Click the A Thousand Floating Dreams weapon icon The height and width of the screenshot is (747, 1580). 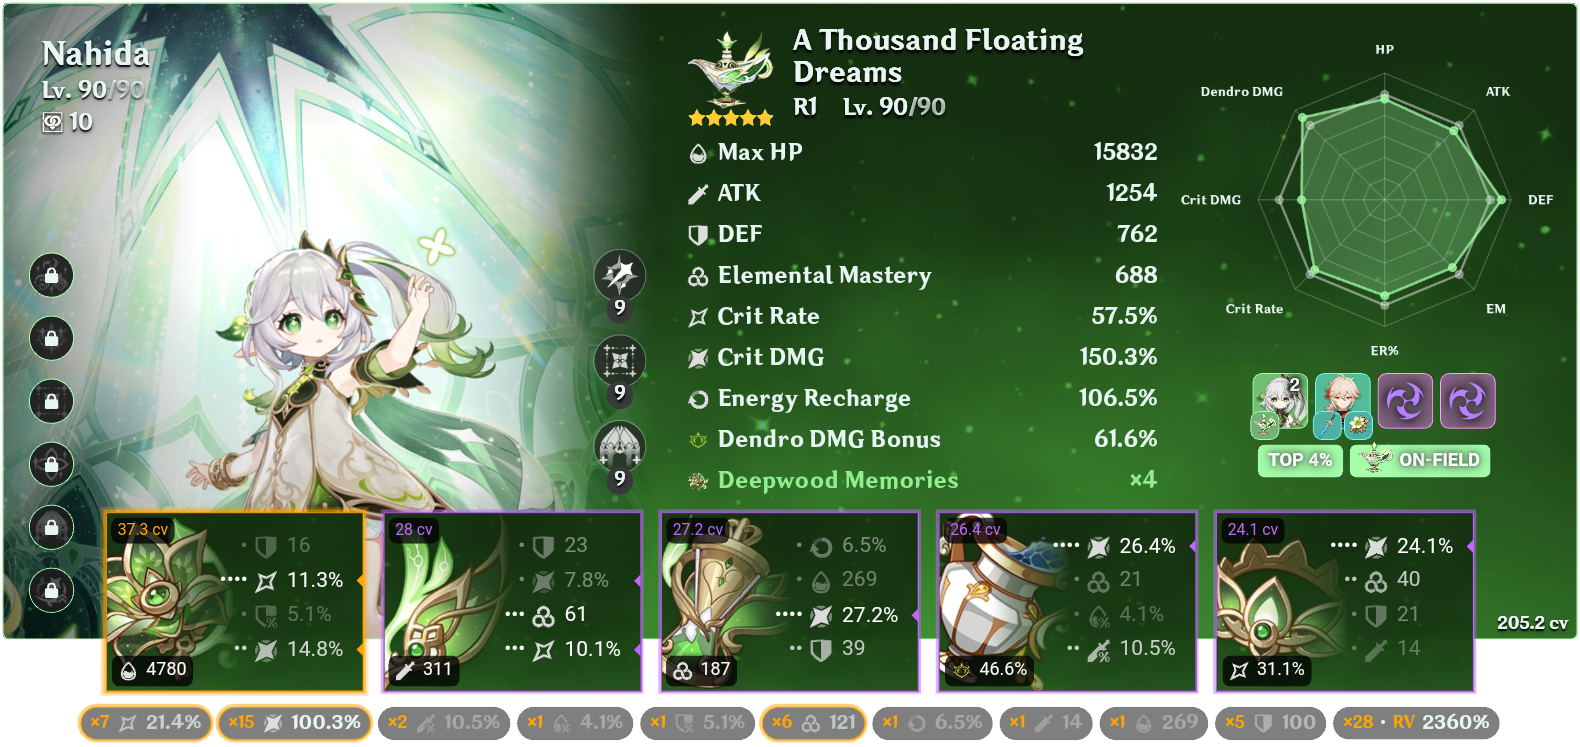point(730,68)
